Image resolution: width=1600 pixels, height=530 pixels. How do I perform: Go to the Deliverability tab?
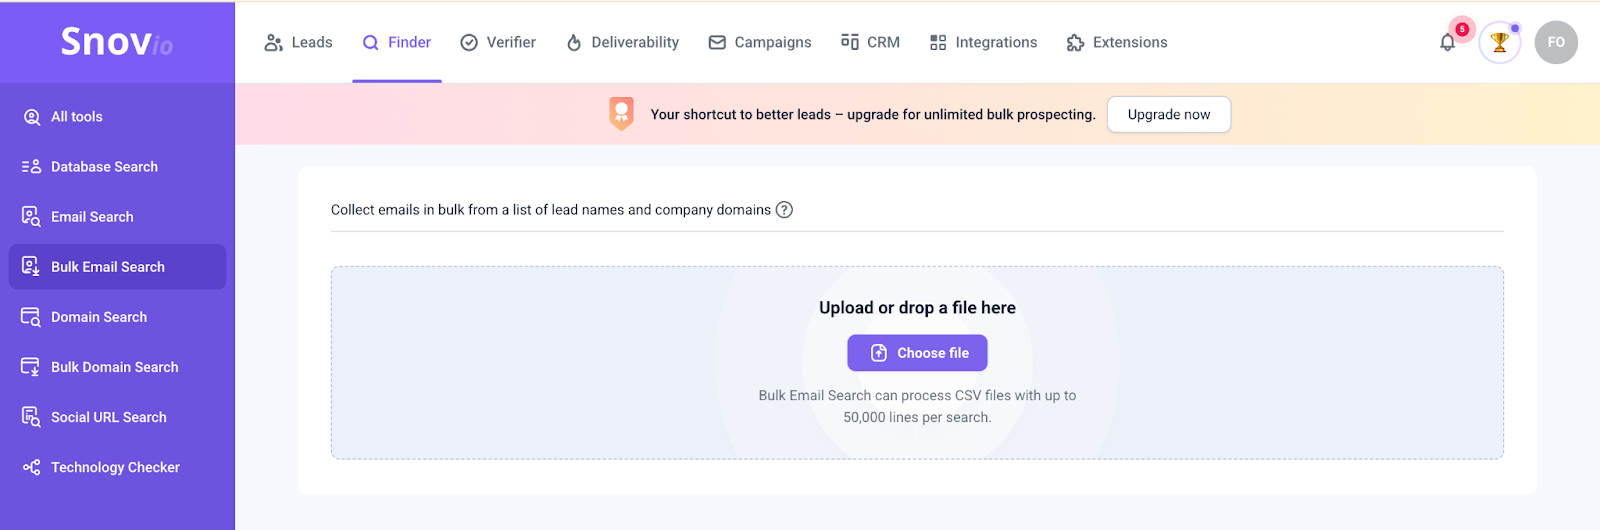[x=622, y=42]
